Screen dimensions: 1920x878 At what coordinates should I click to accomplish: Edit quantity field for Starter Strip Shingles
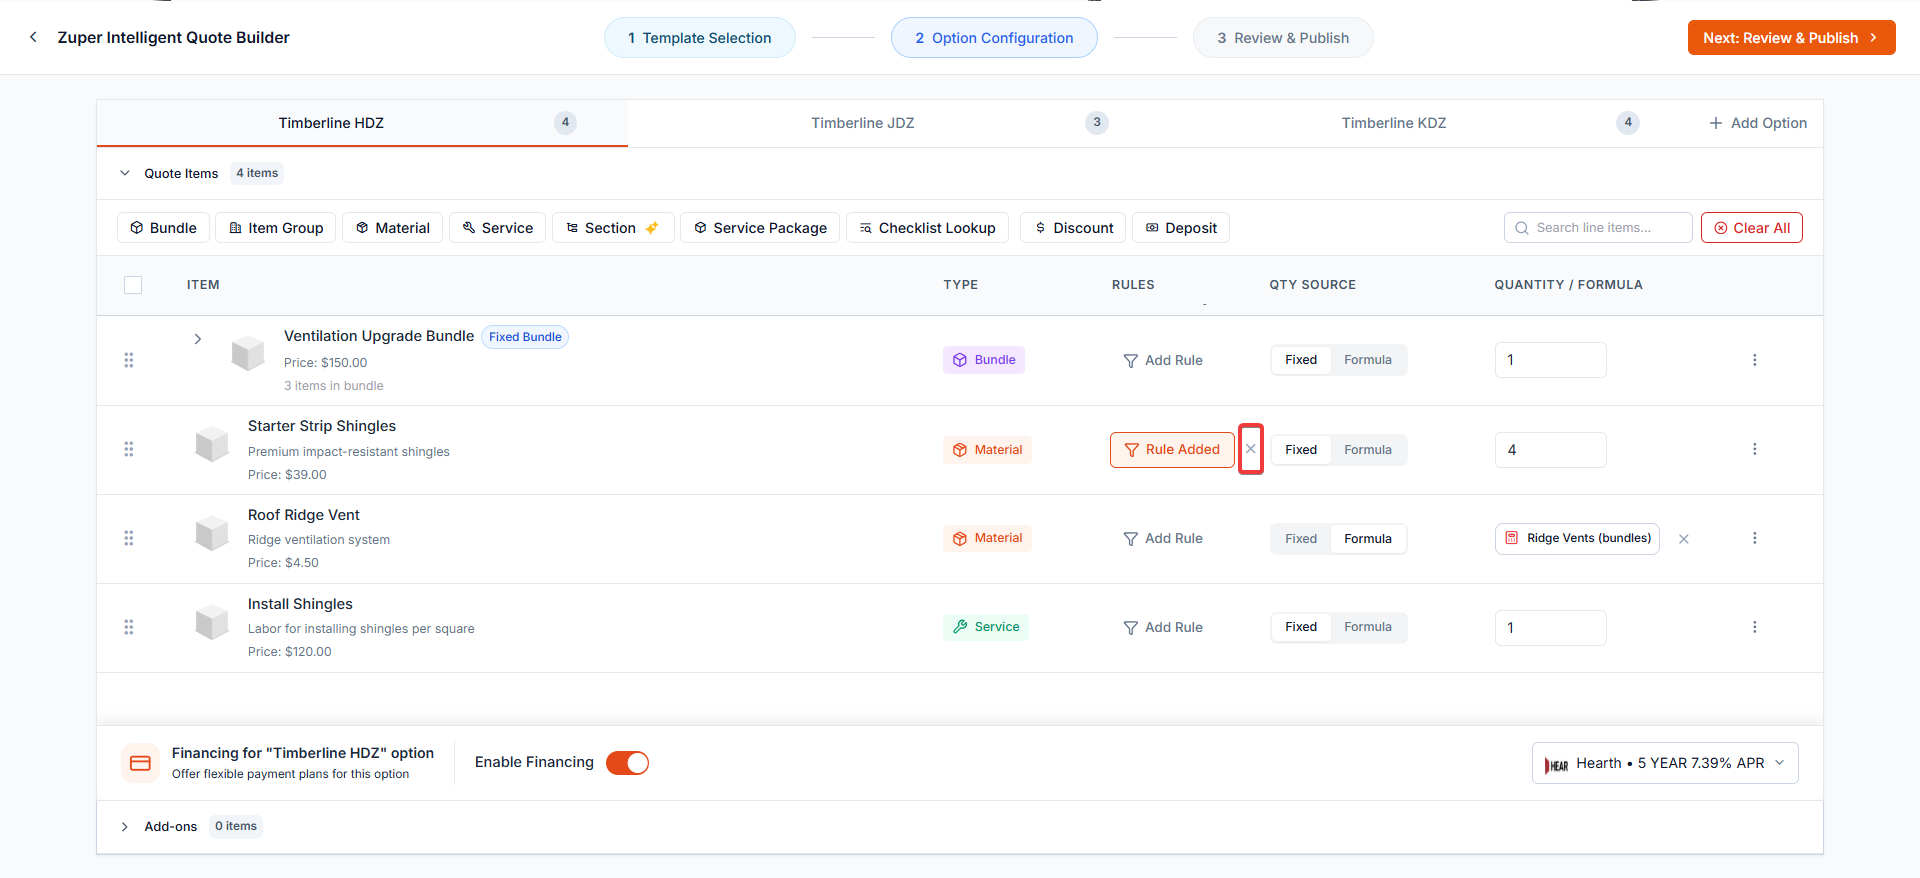1551,450
